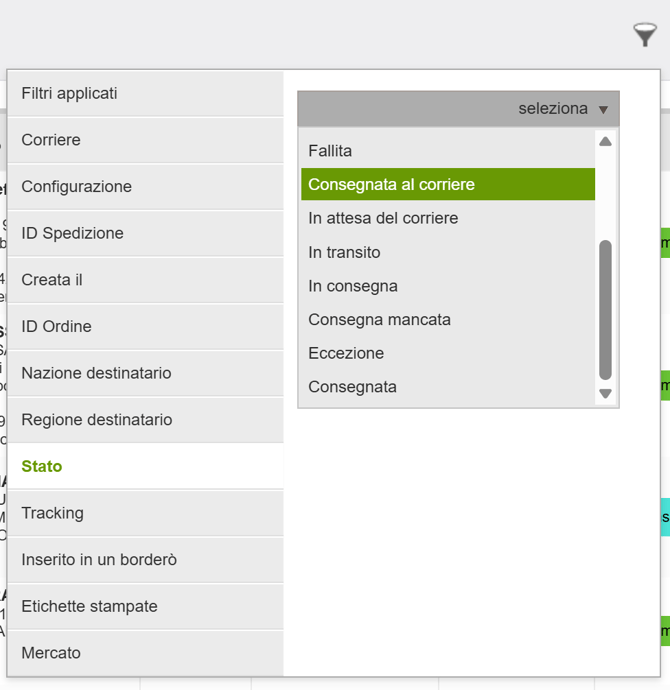Click the status list scrollbar thumb

pyautogui.click(x=605, y=310)
